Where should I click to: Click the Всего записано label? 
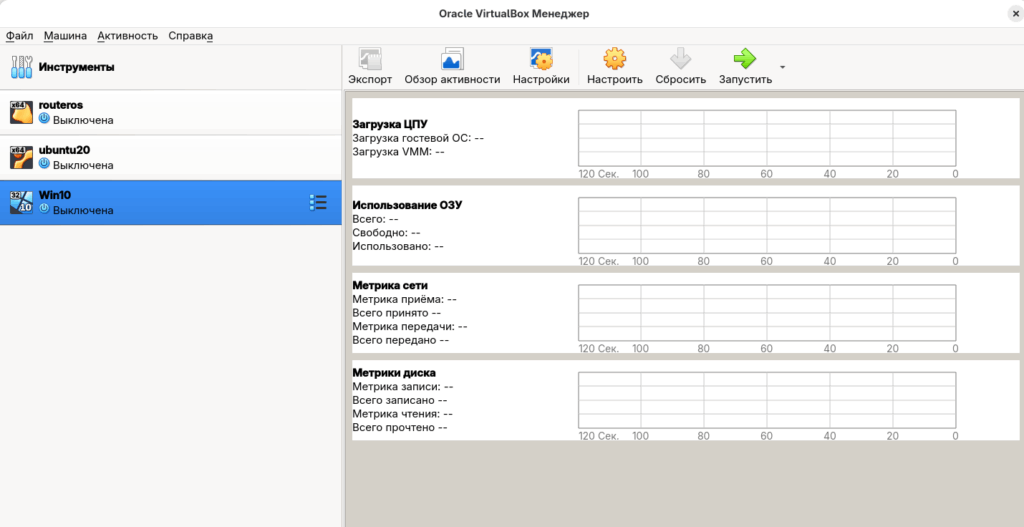(x=400, y=400)
